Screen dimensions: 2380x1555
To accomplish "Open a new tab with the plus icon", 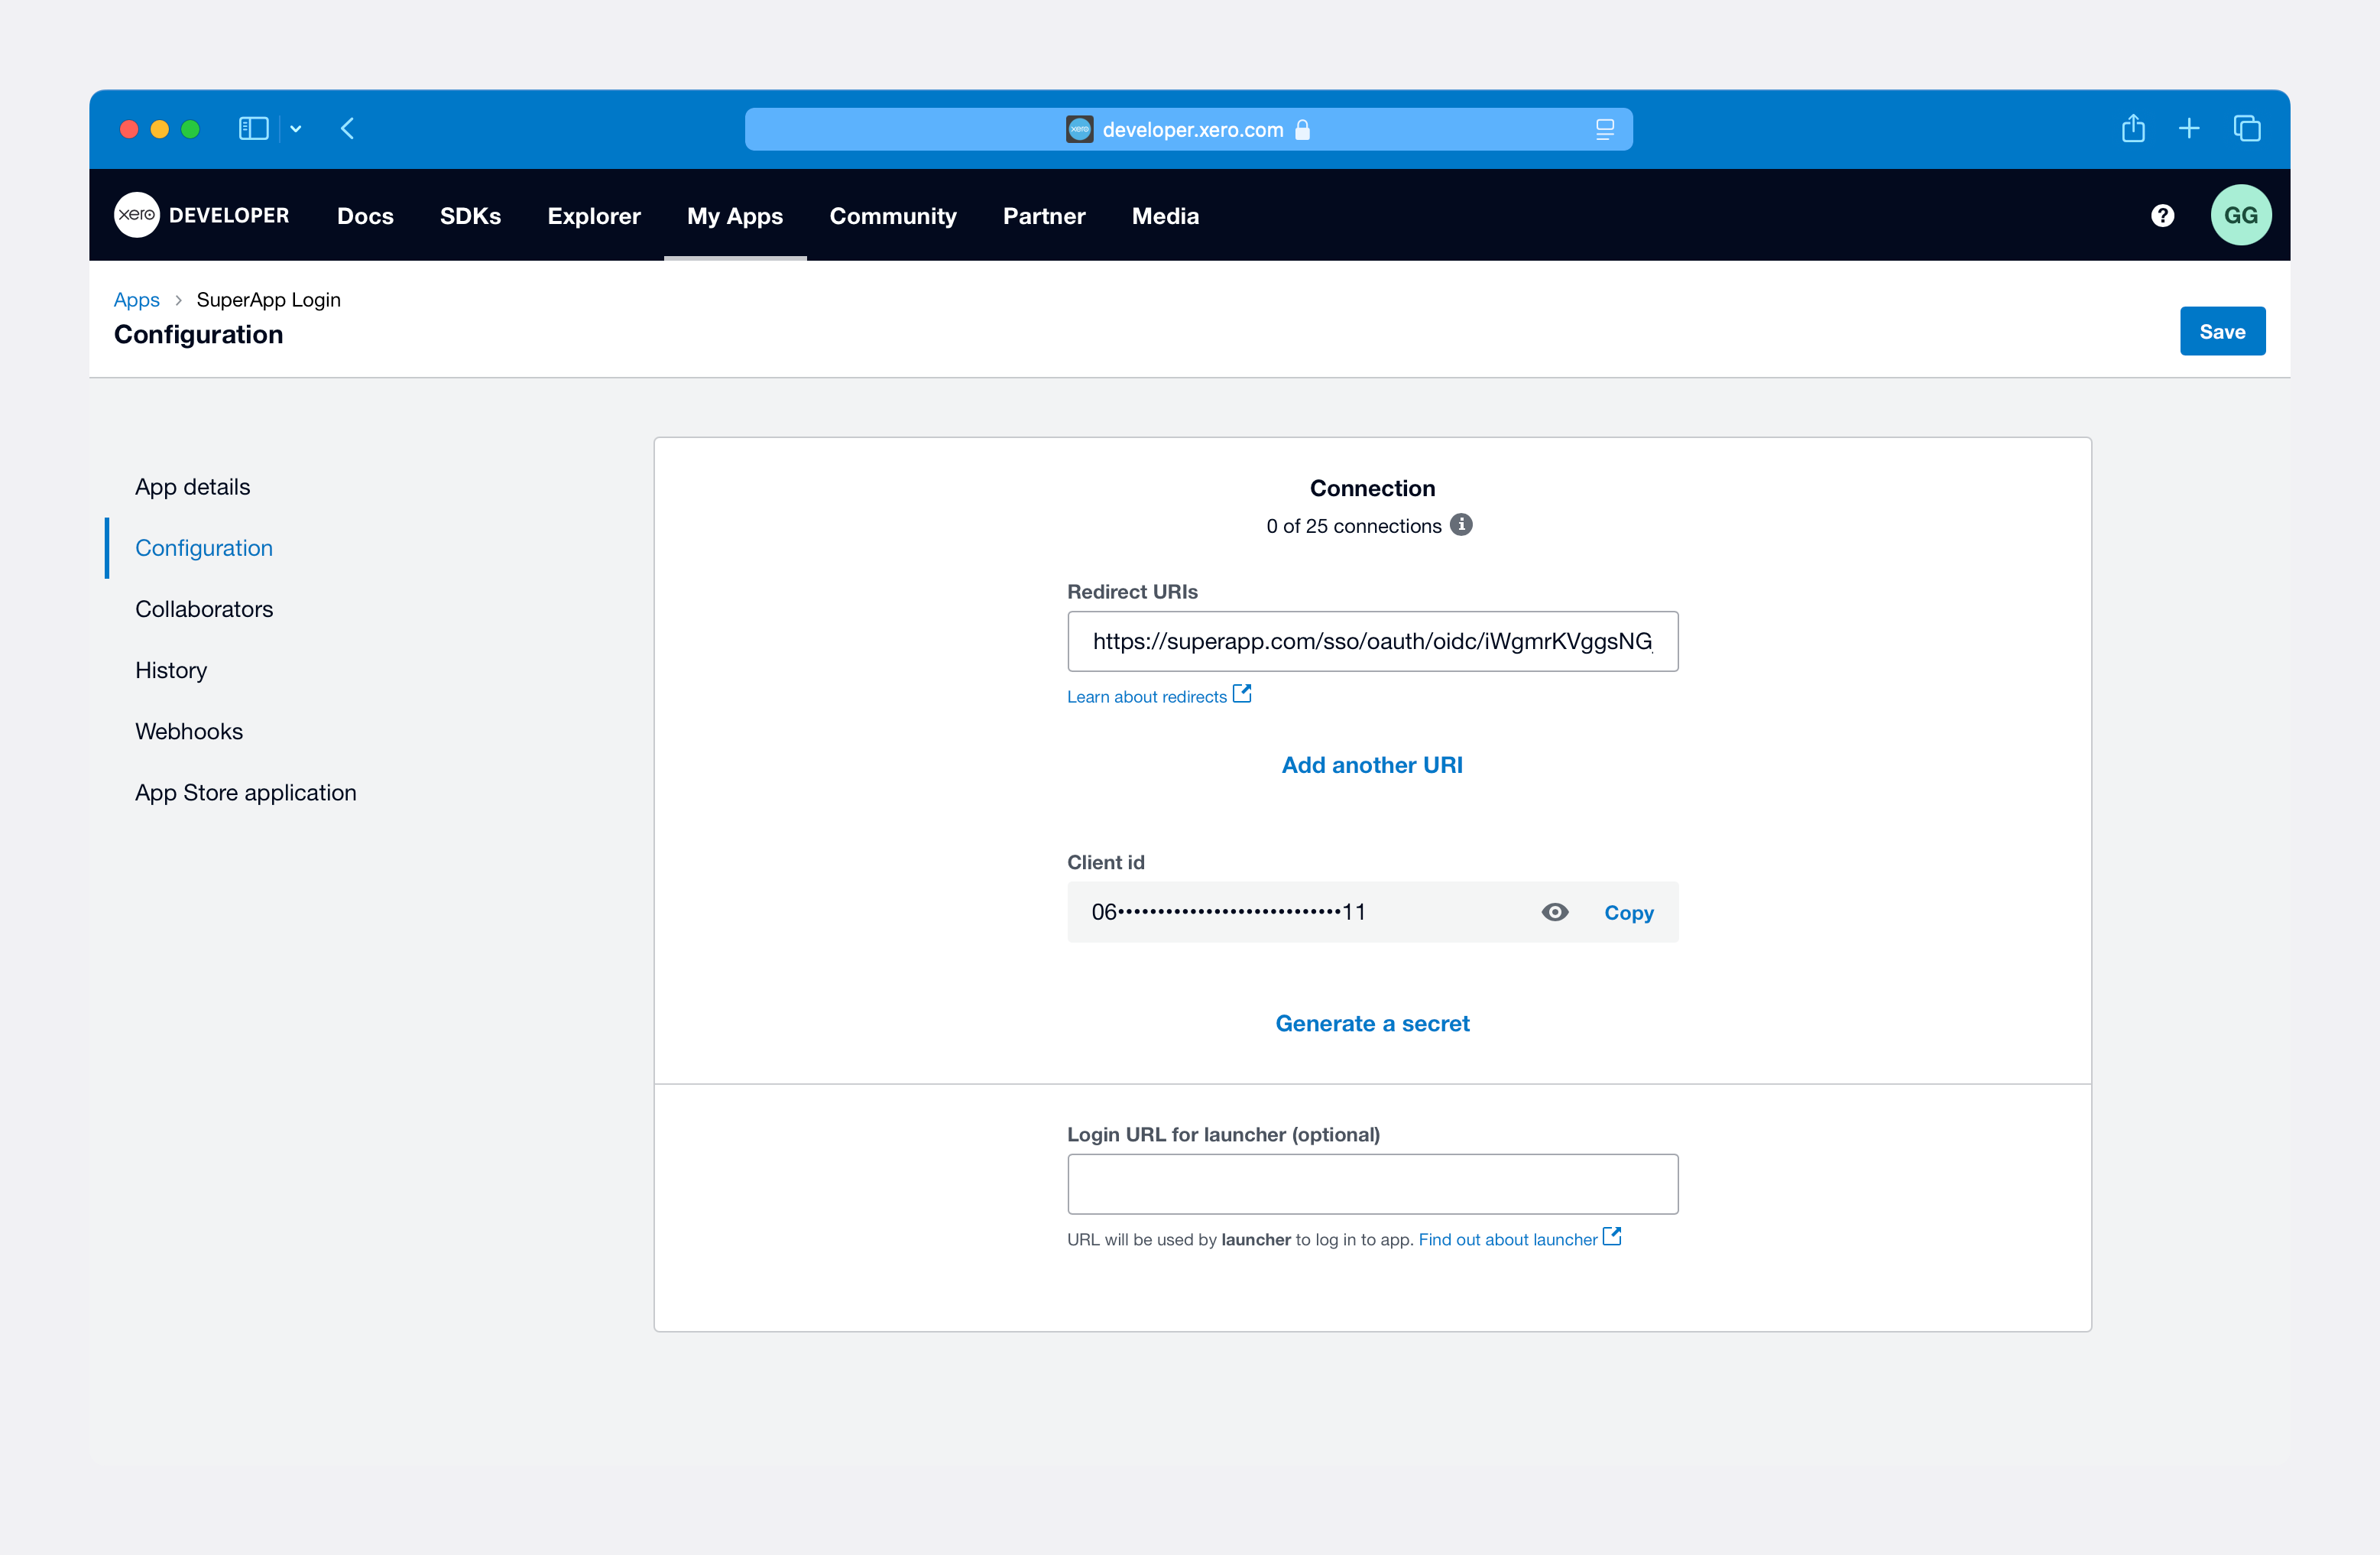I will click(2190, 128).
